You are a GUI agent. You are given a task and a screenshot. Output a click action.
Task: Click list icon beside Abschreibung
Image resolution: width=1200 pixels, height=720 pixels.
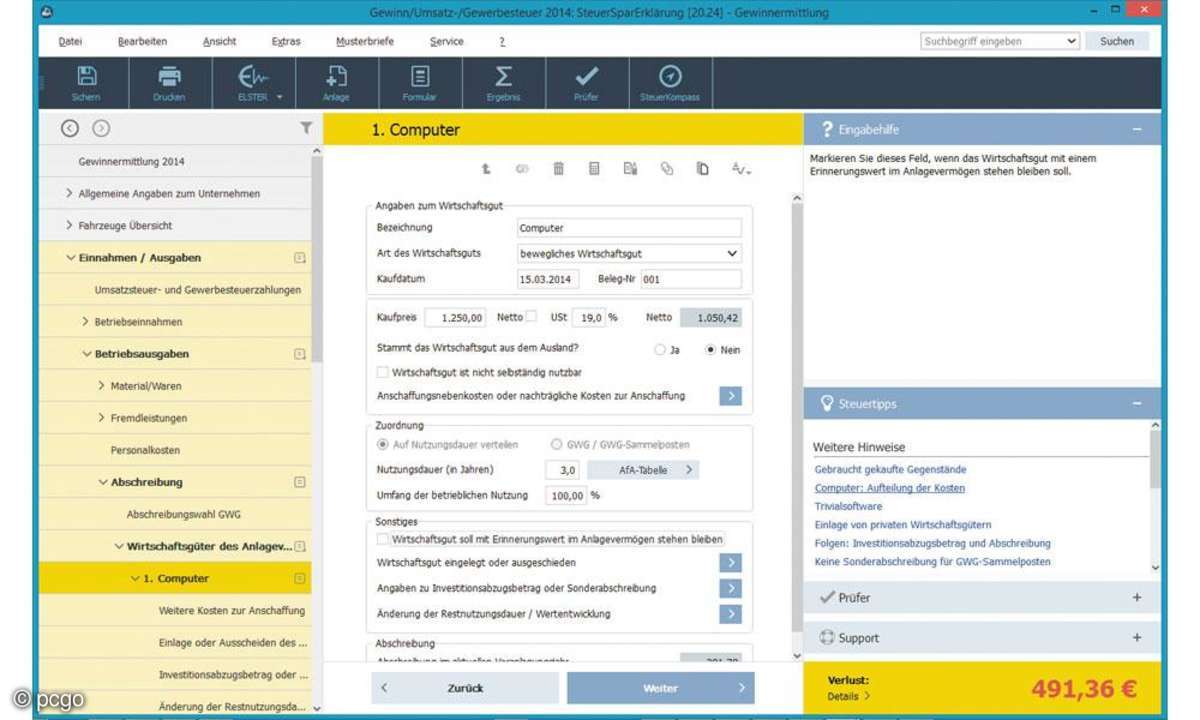point(299,482)
